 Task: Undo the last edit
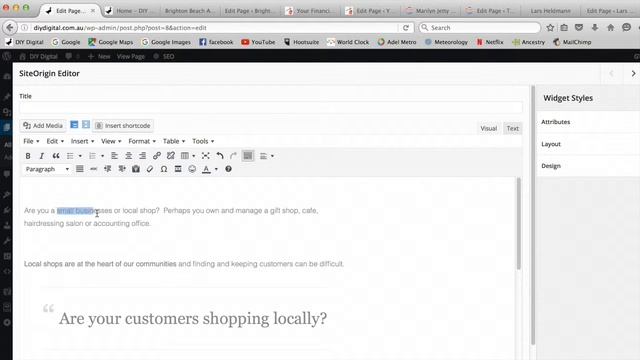[x=220, y=156]
